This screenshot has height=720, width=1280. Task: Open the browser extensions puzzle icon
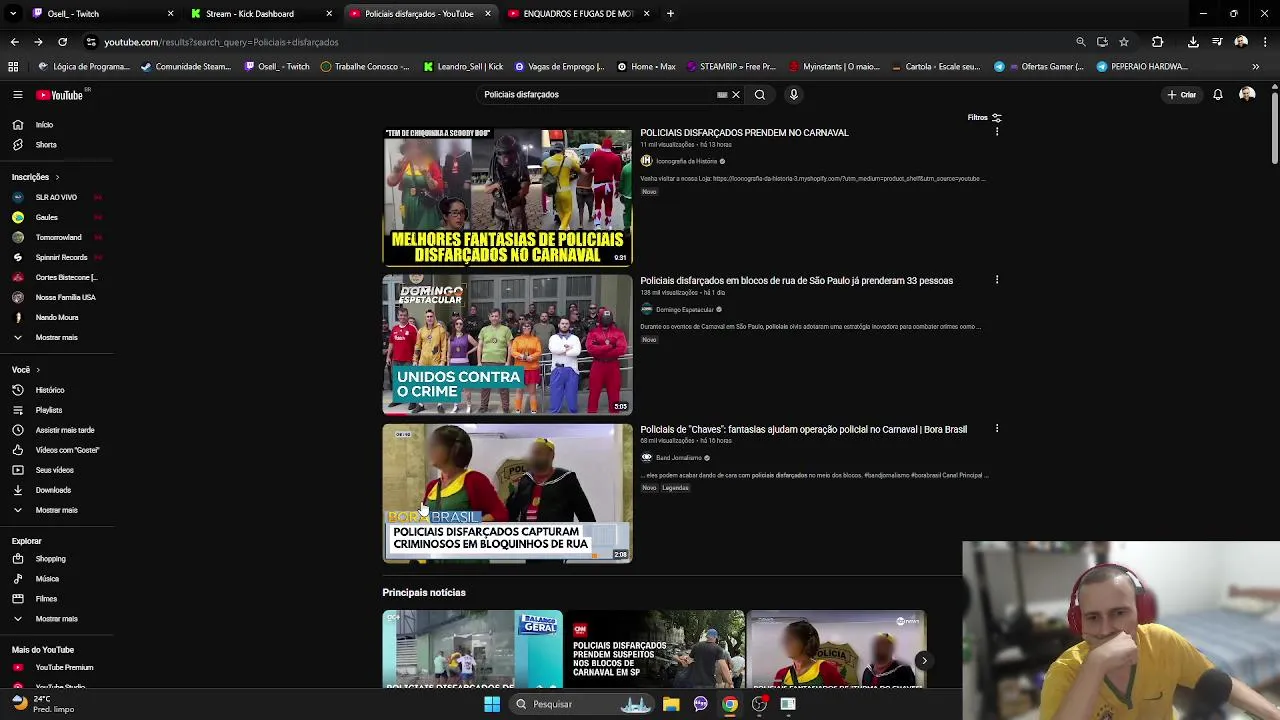[1158, 42]
